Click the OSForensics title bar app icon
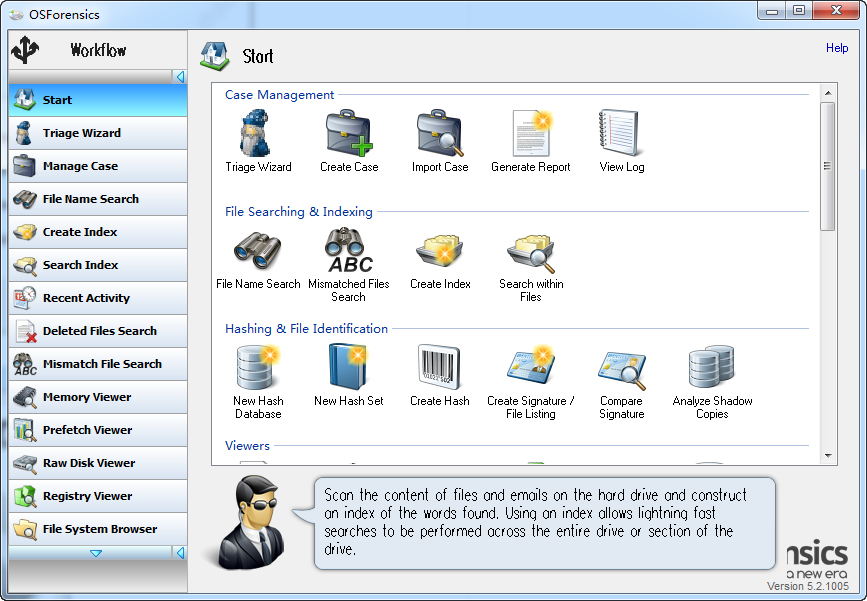 point(15,14)
